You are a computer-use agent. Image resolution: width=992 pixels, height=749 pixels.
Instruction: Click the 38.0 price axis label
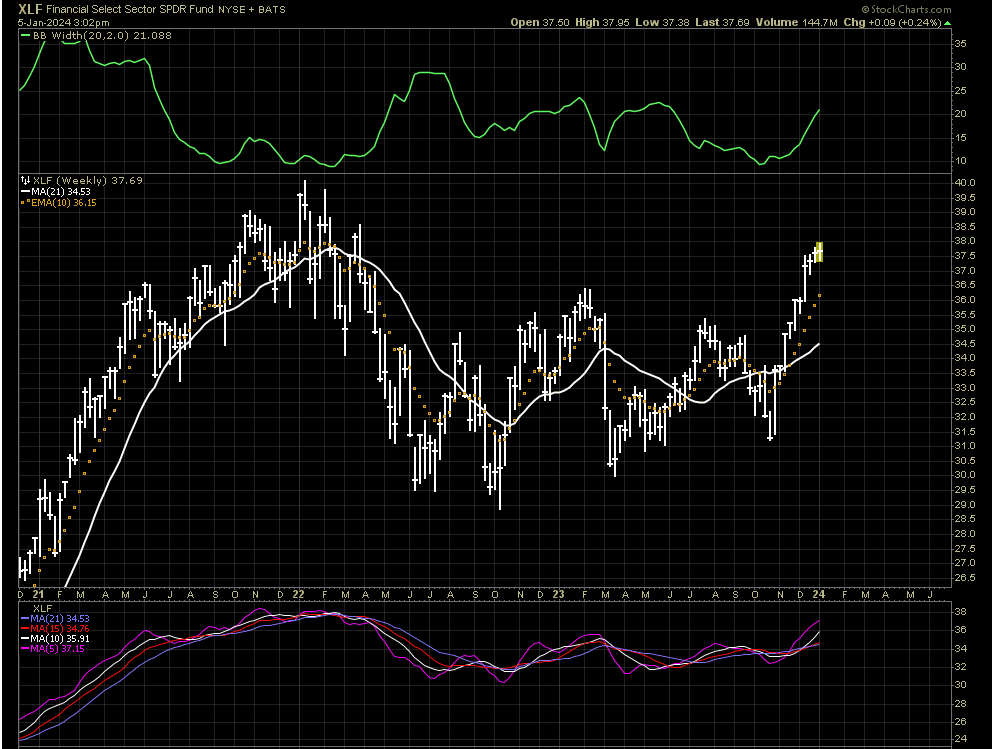[964, 241]
